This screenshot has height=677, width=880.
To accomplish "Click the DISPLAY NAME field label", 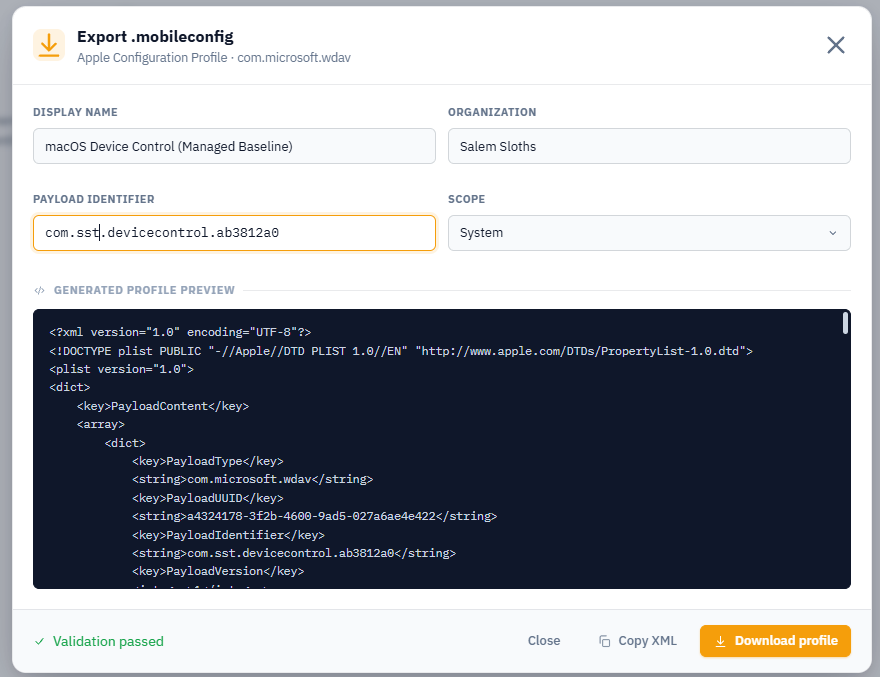I will click(75, 112).
